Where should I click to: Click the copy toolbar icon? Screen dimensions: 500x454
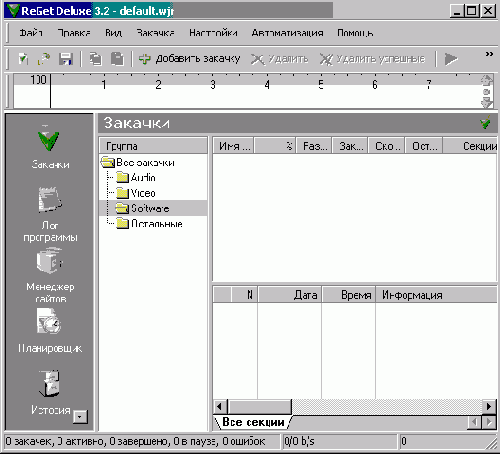coord(96,59)
